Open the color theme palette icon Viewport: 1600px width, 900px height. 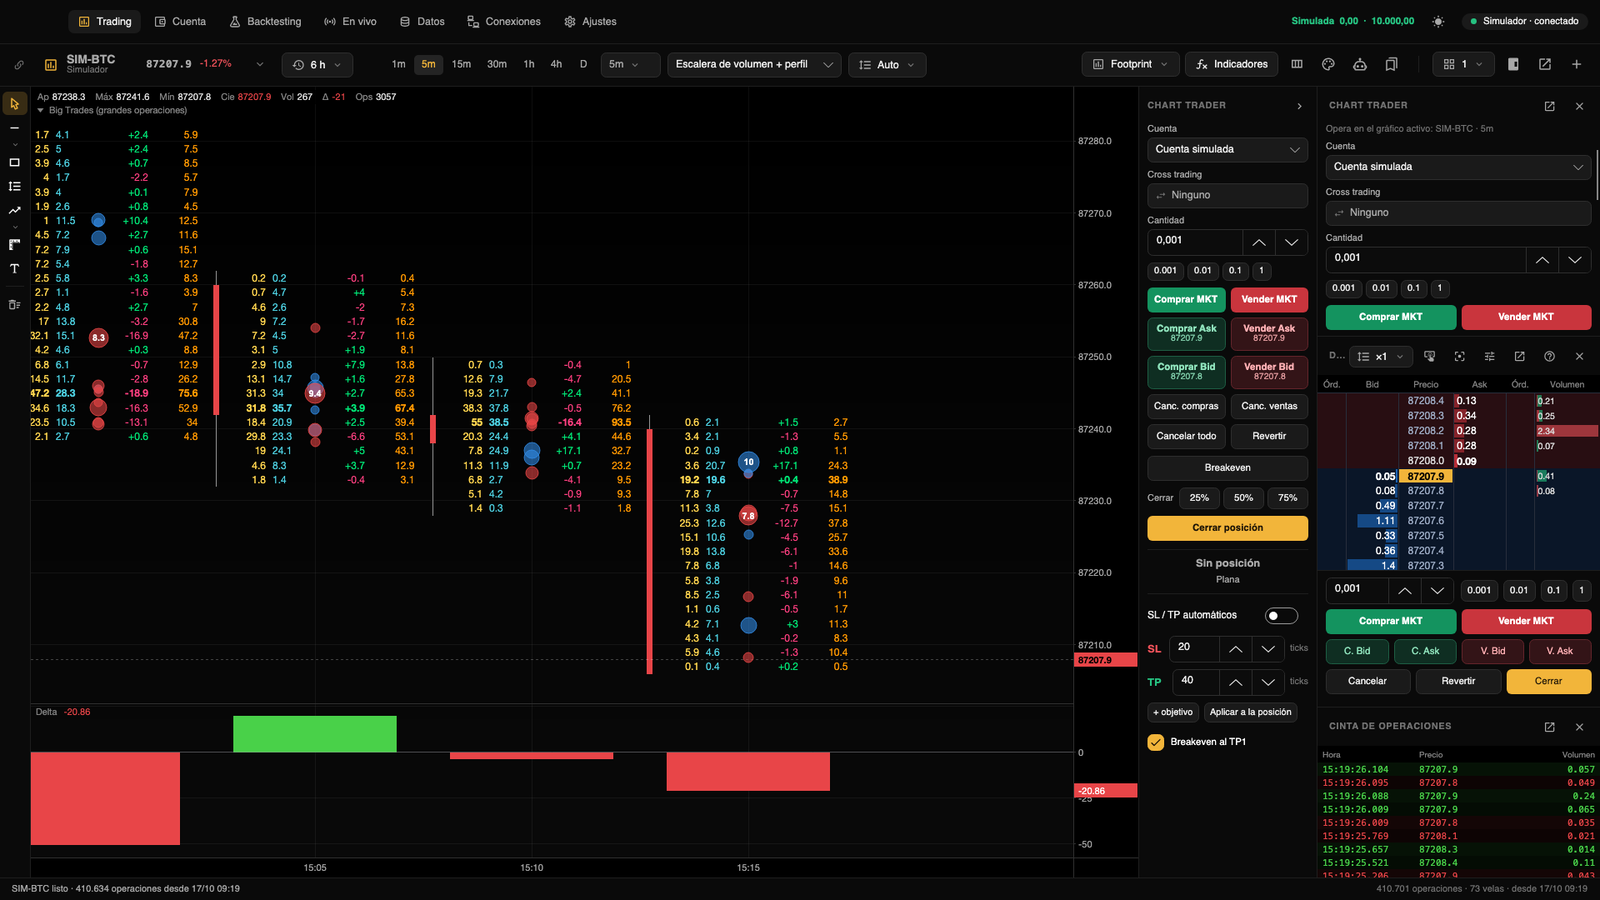click(x=1328, y=64)
